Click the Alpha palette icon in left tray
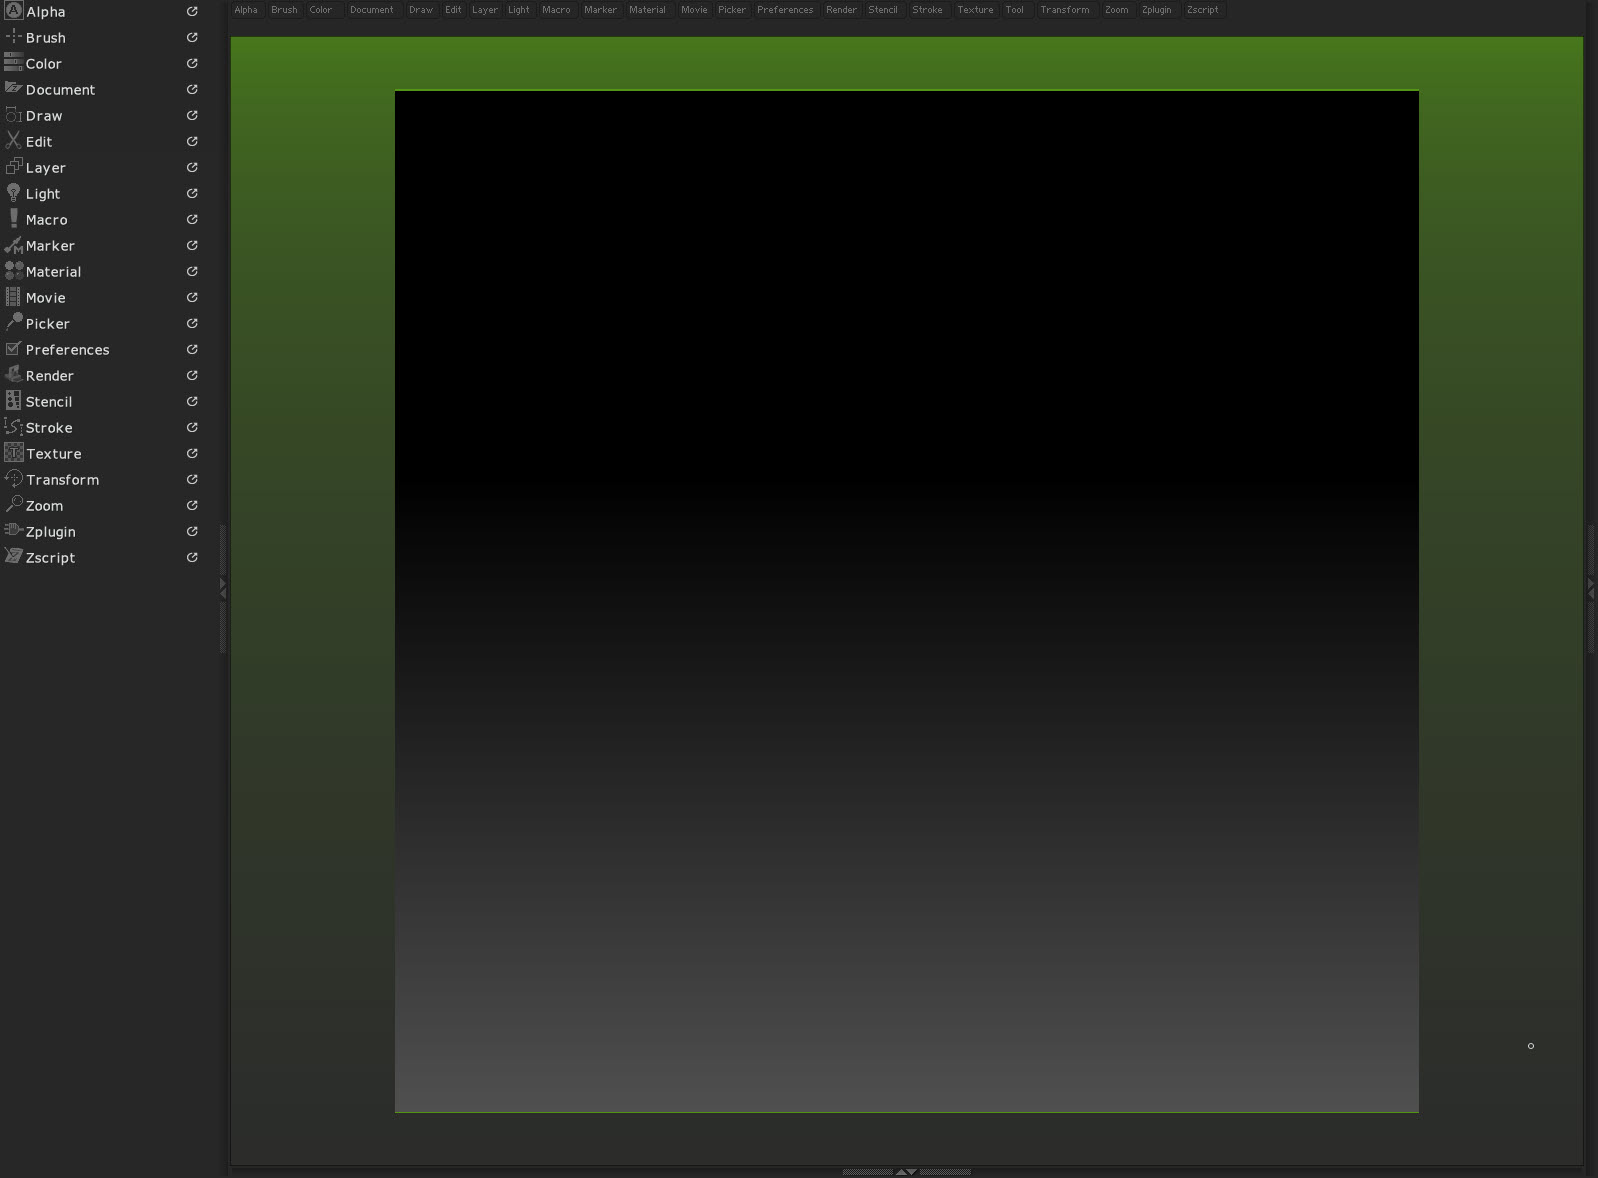 (x=14, y=11)
